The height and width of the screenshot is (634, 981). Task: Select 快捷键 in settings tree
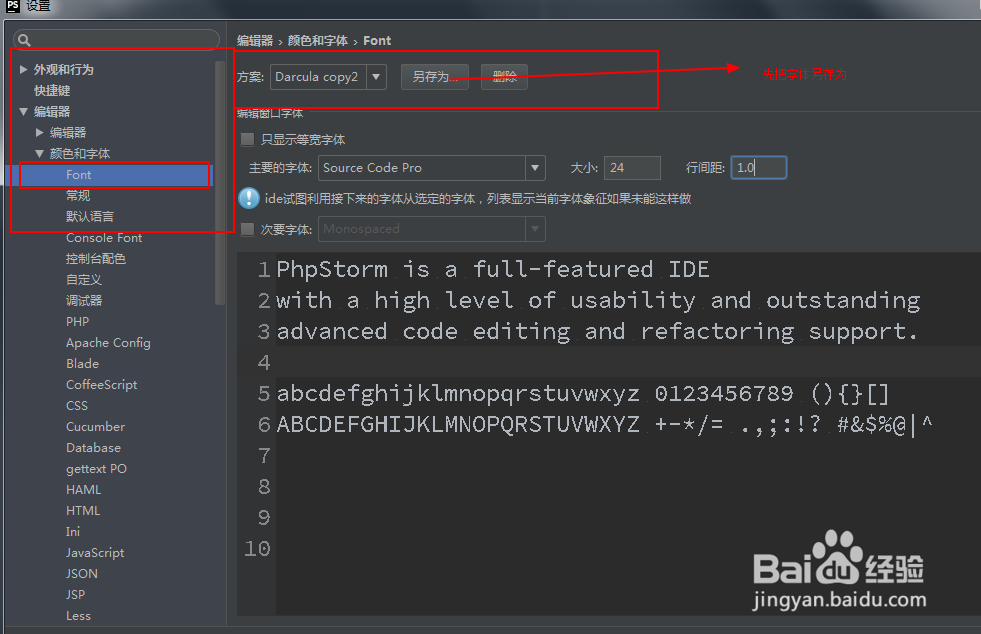[x=52, y=91]
